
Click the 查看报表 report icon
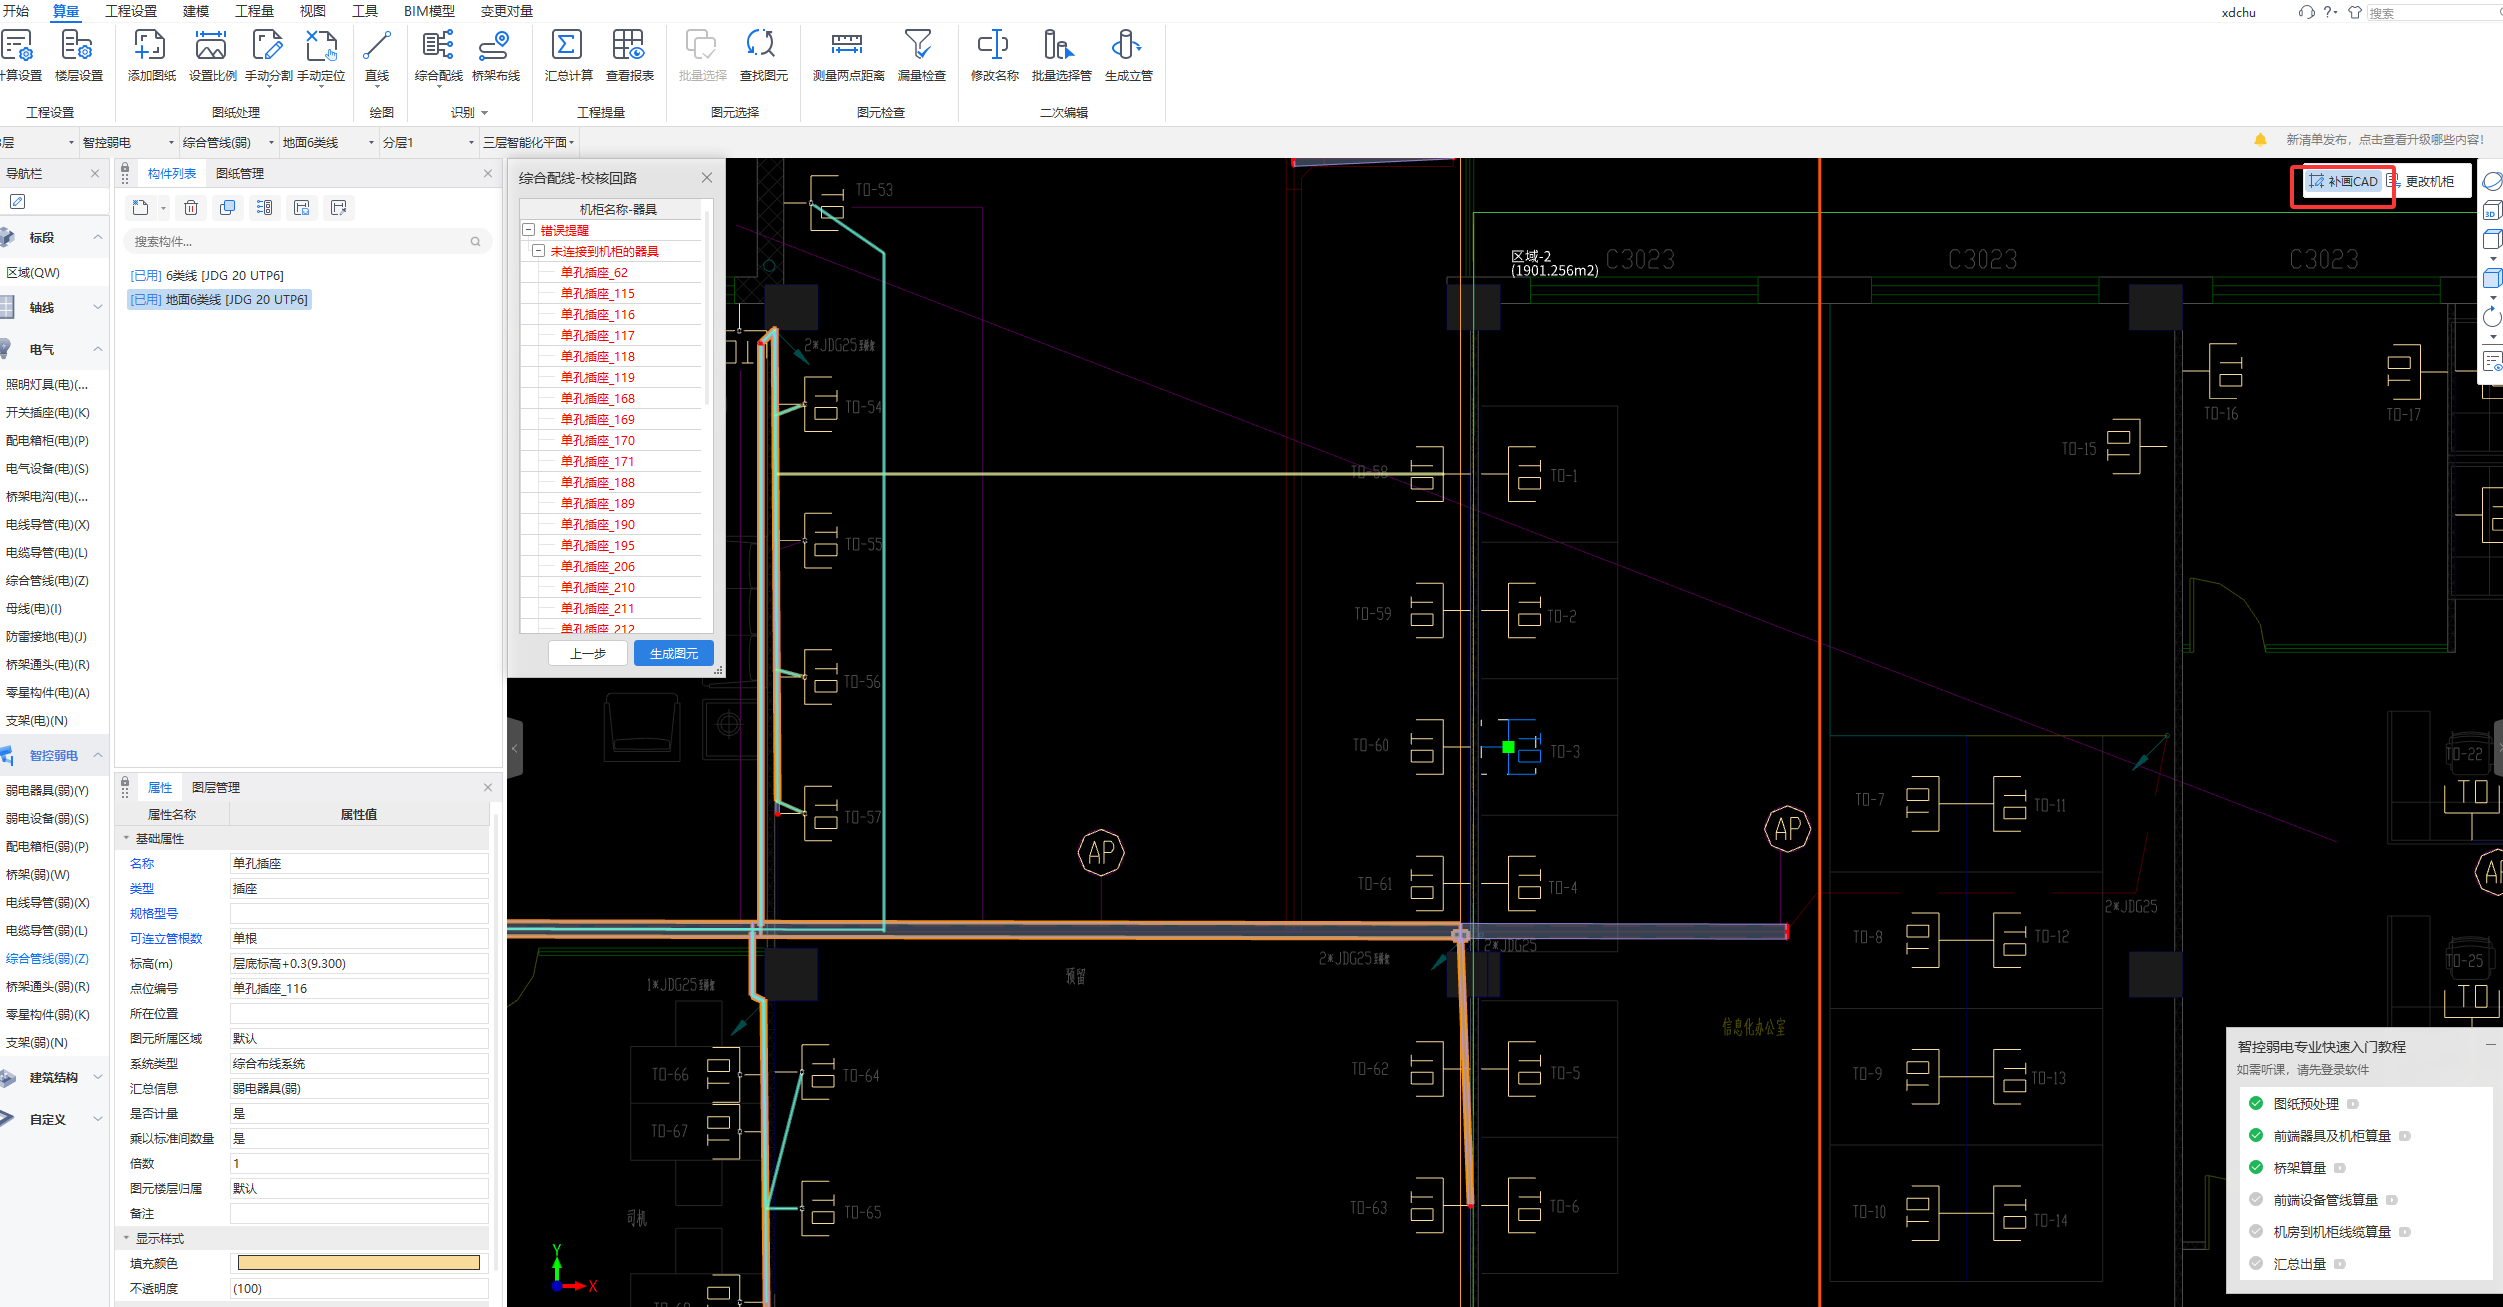[x=628, y=45]
